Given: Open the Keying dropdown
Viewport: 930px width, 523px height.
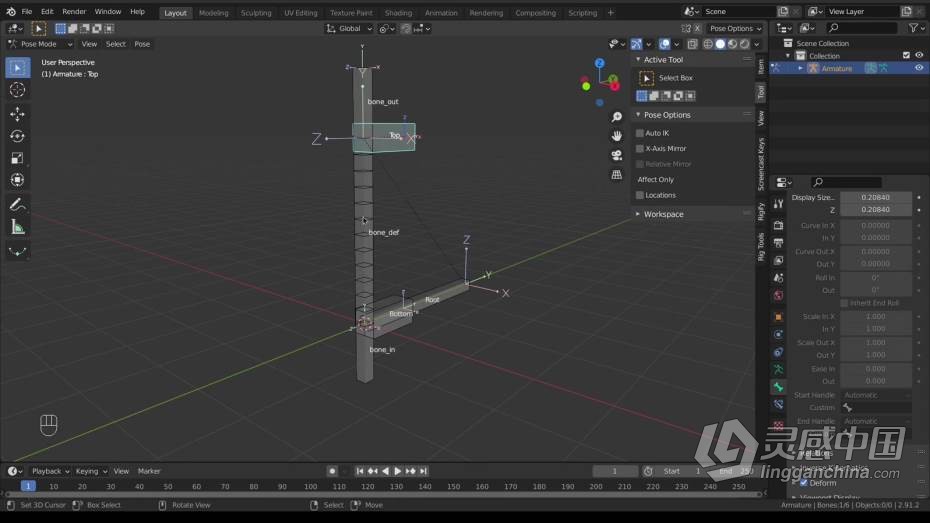Looking at the screenshot, I should point(91,471).
